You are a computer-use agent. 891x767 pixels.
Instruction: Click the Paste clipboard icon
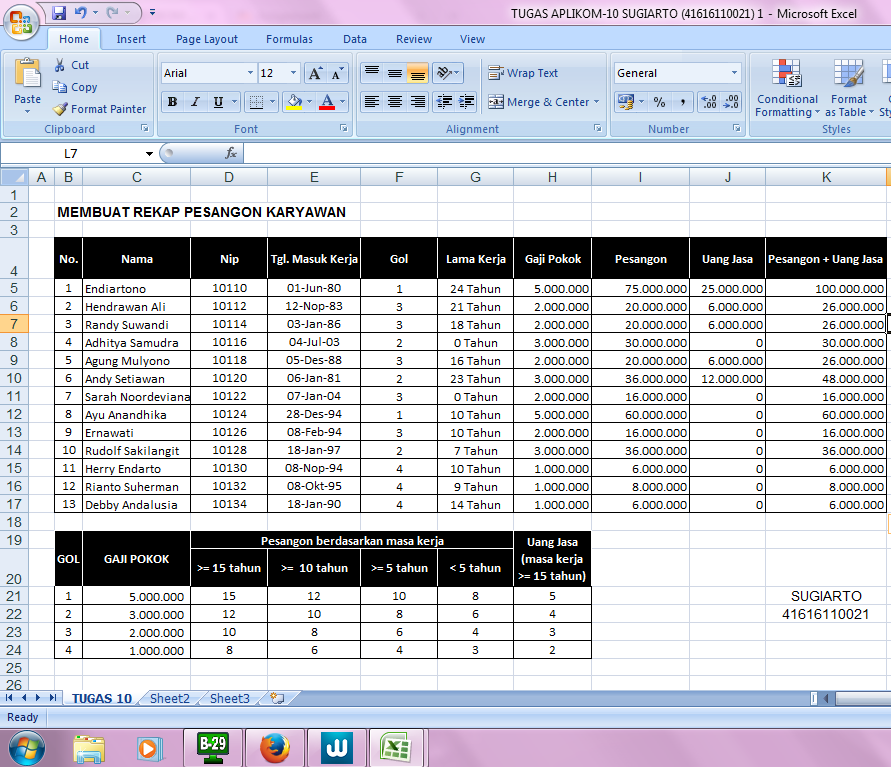click(x=27, y=74)
